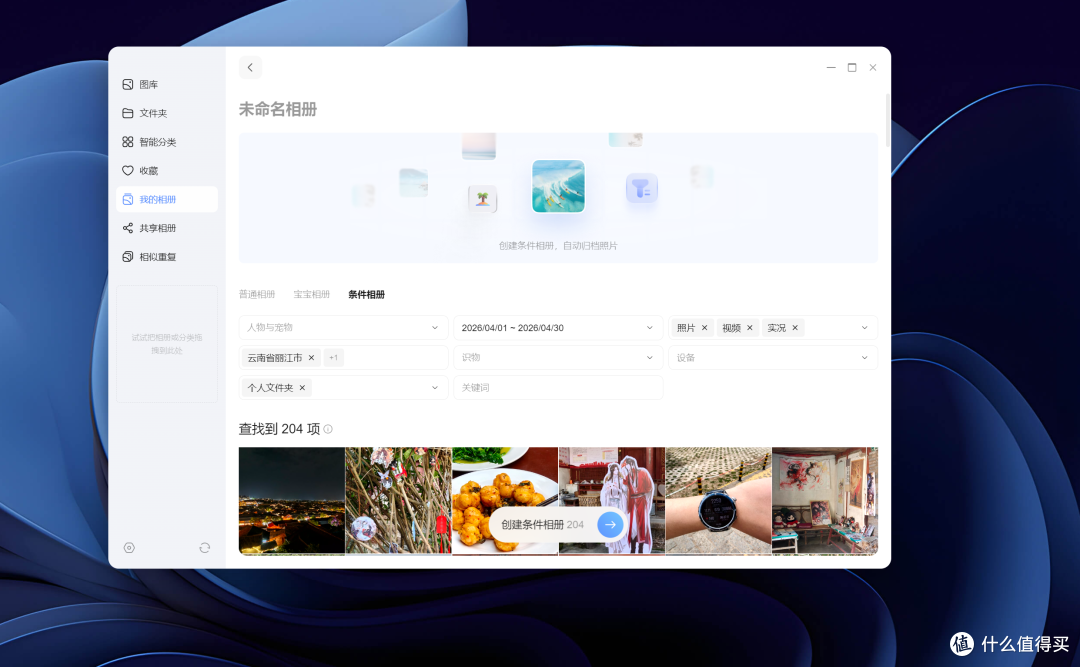Switch to the 宝宝相册 tab
This screenshot has height=667, width=1080.
coord(311,294)
